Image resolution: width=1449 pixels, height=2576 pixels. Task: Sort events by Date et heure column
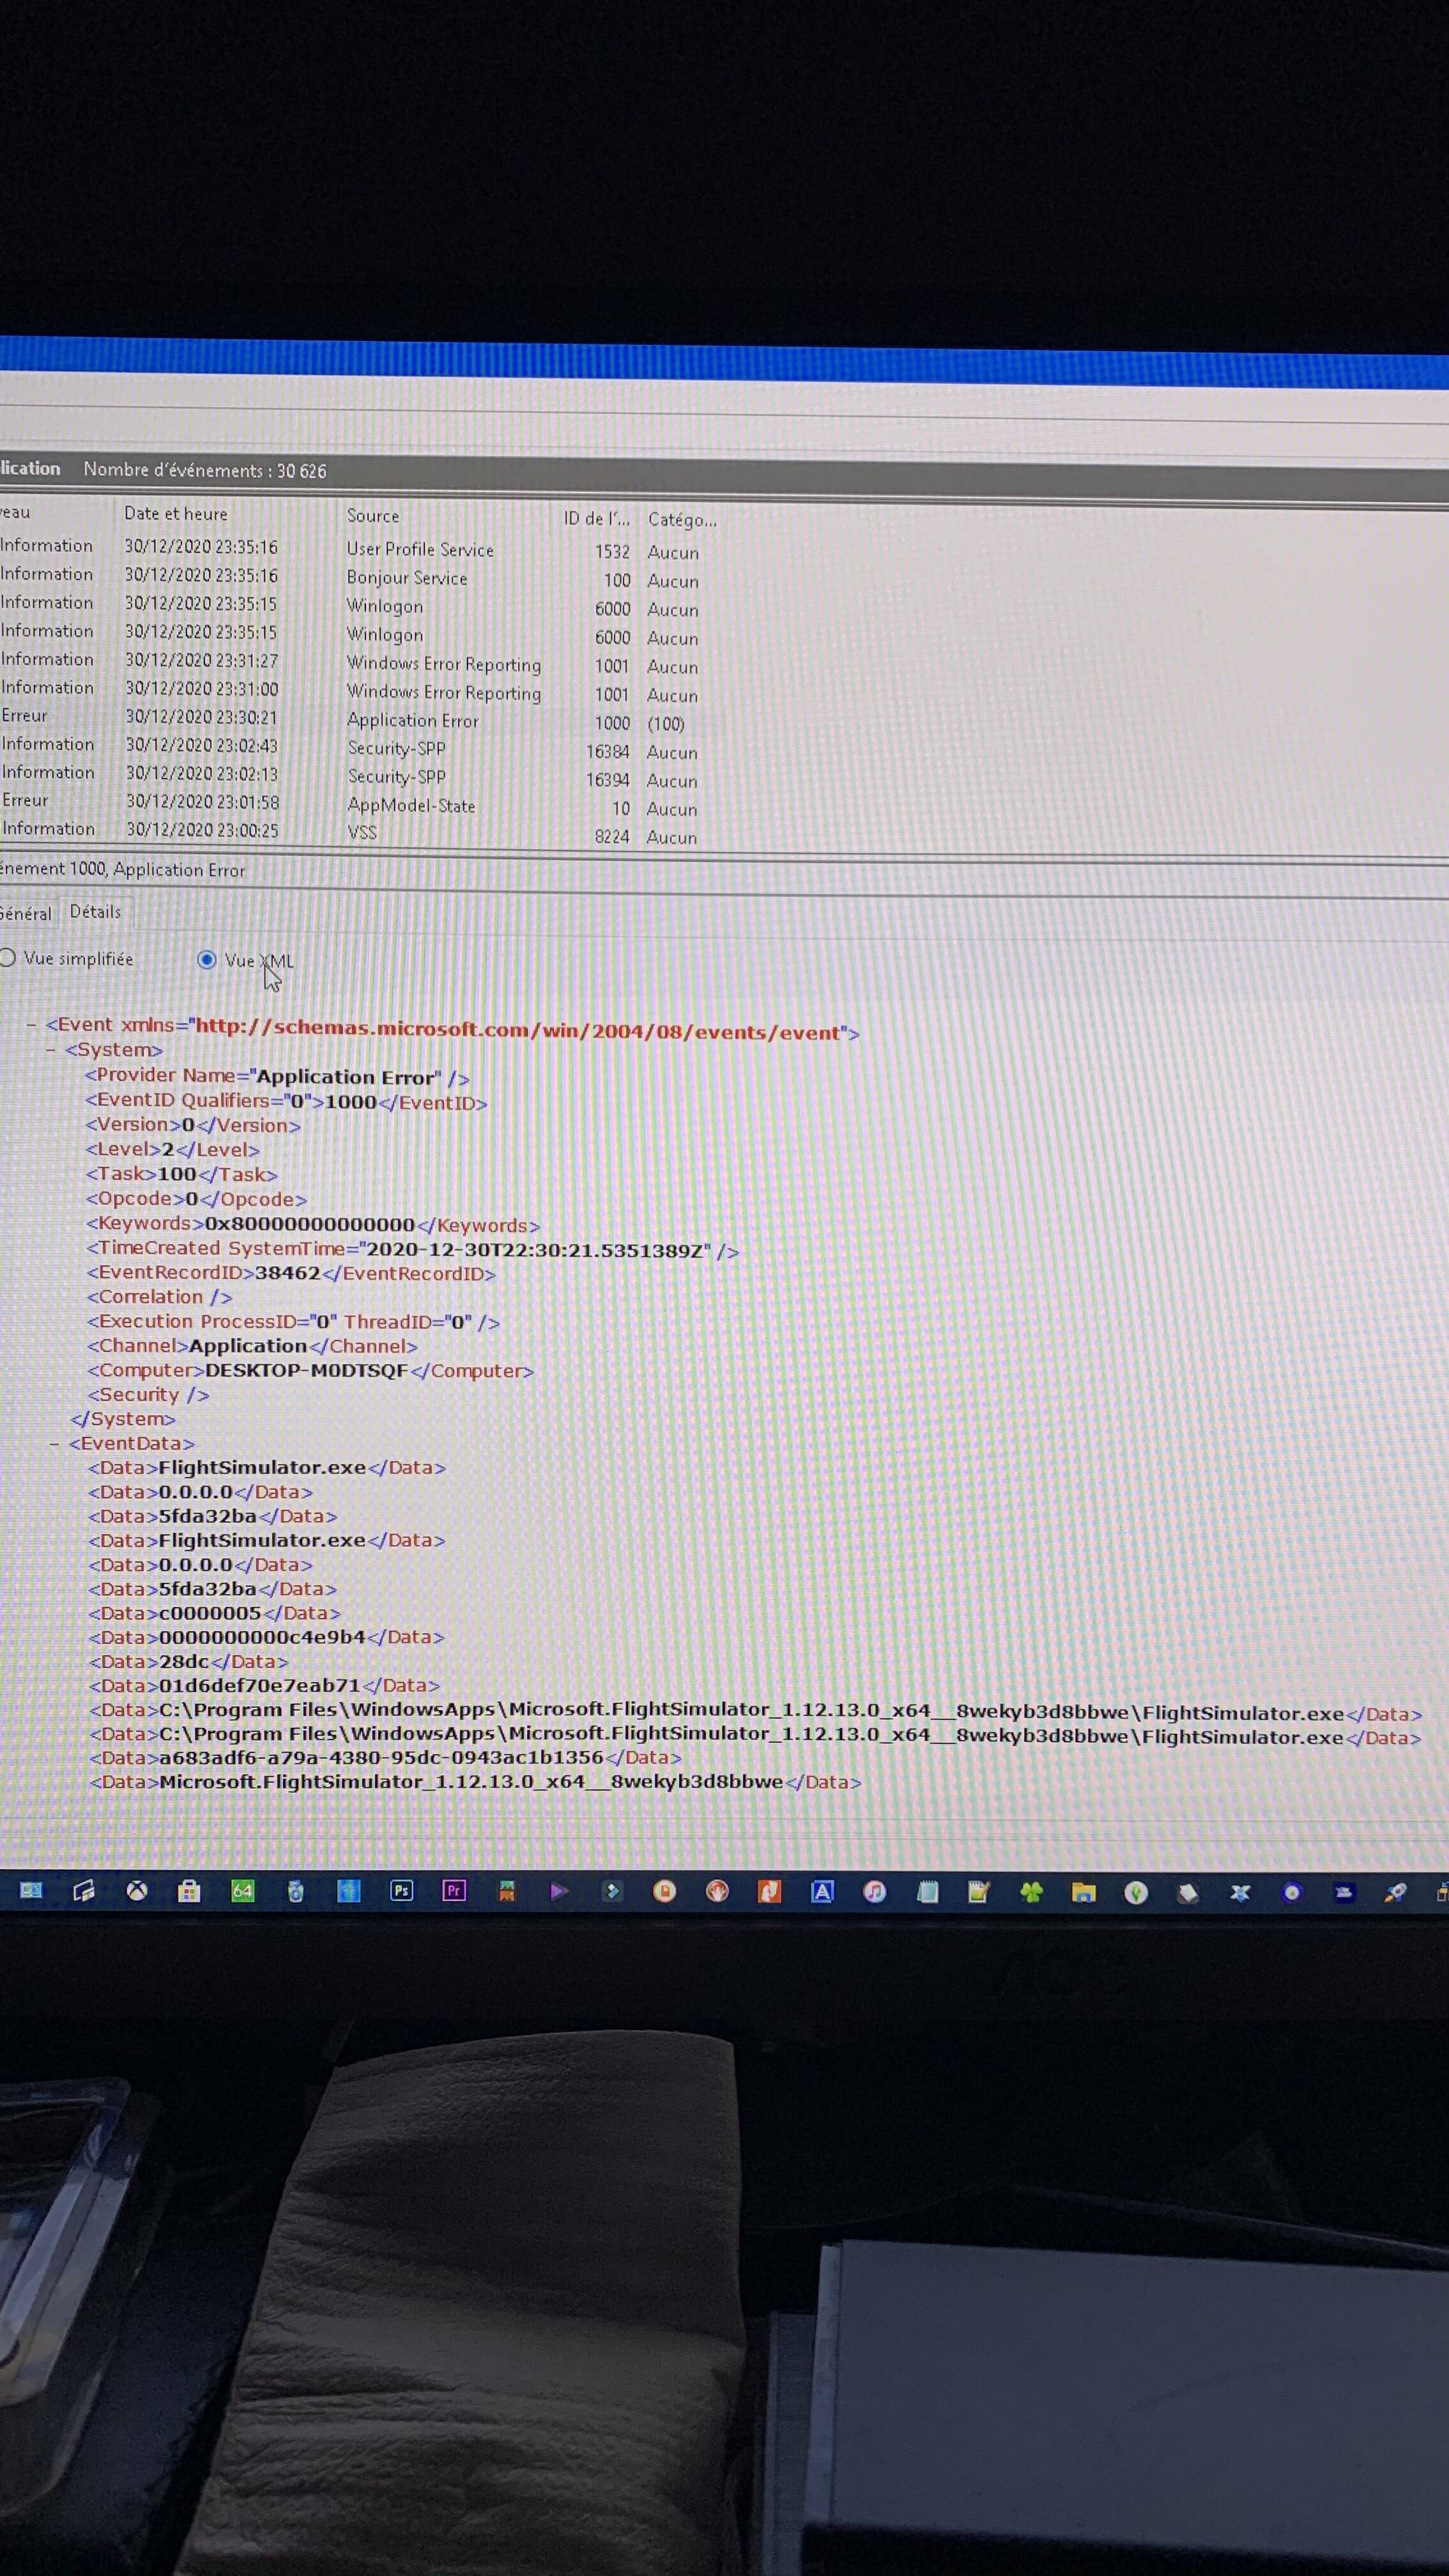[x=176, y=514]
